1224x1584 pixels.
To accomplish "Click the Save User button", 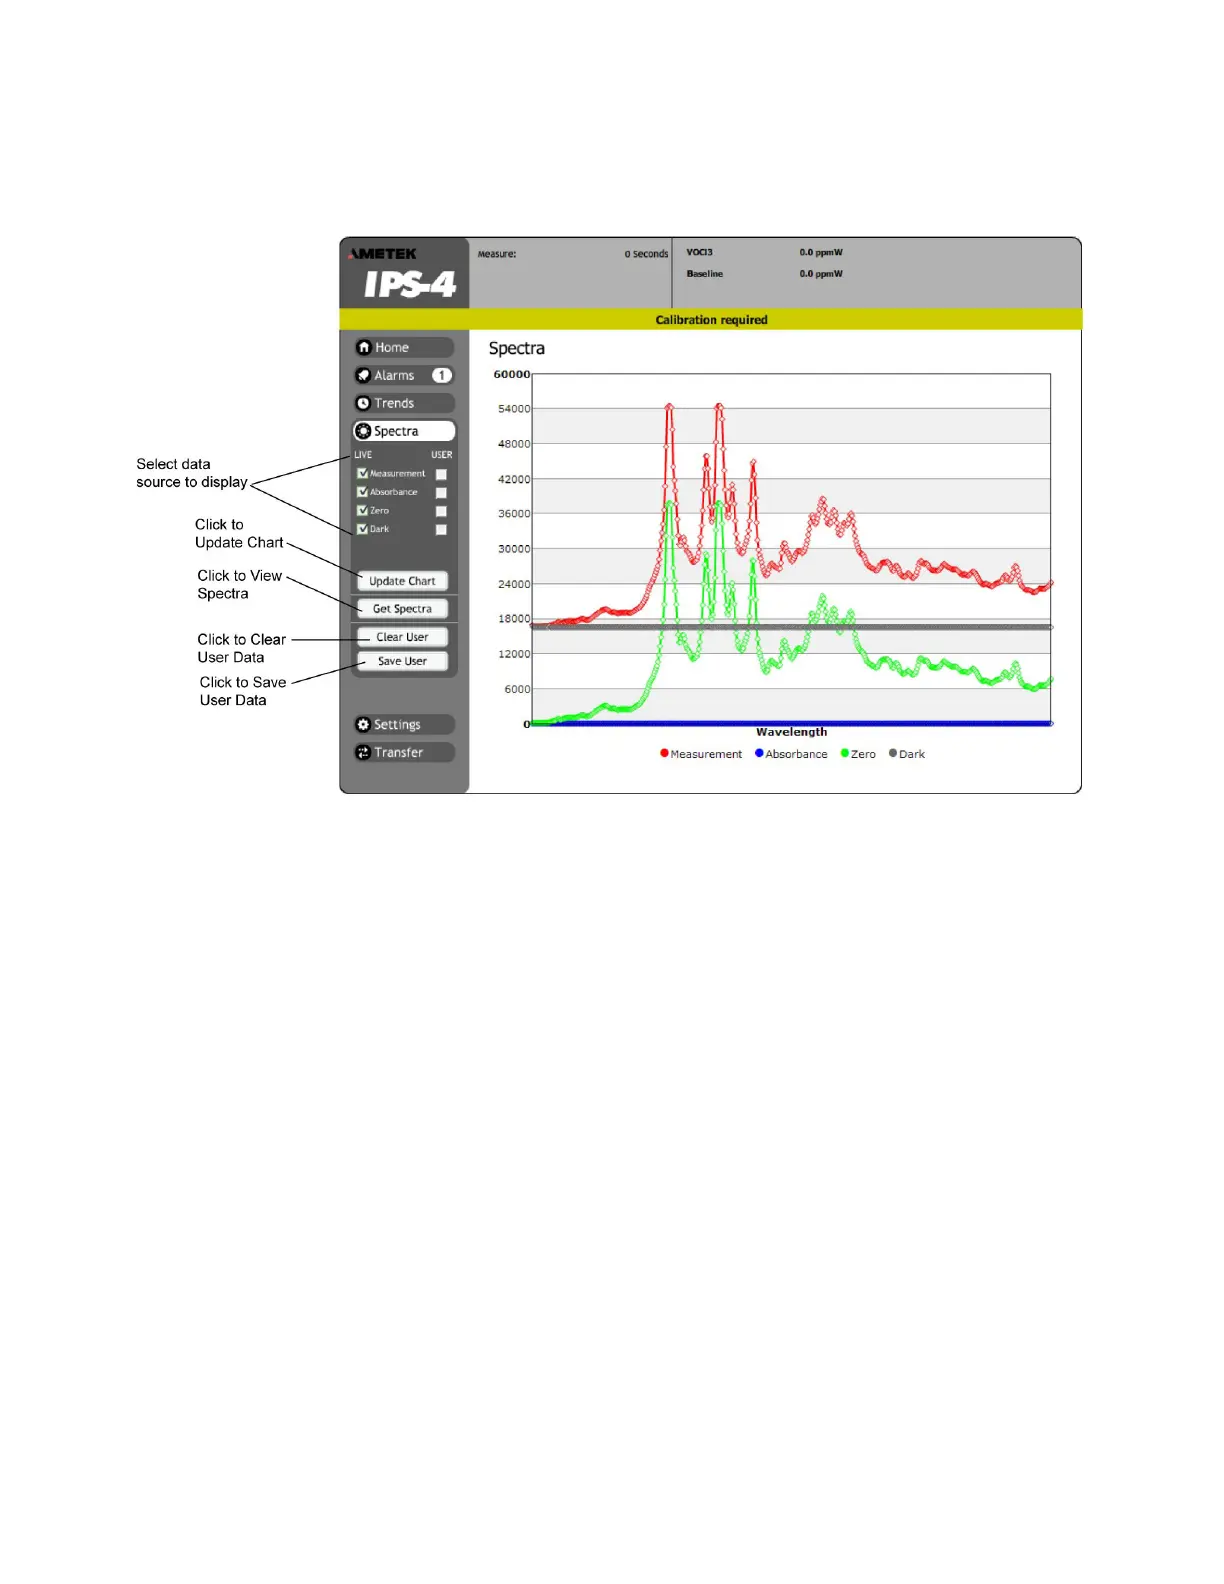I will click(402, 661).
